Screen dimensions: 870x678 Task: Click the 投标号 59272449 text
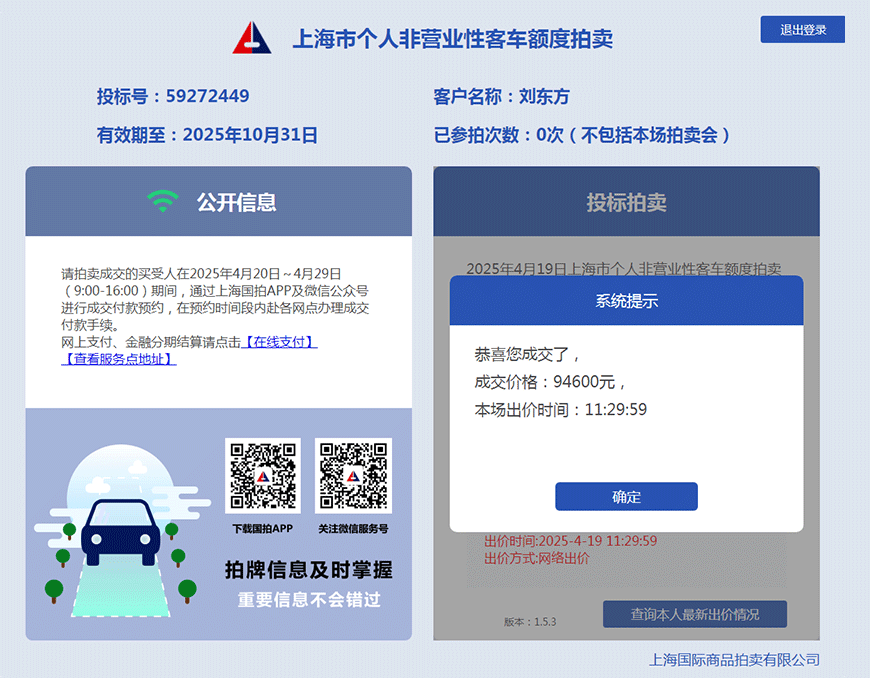173,97
